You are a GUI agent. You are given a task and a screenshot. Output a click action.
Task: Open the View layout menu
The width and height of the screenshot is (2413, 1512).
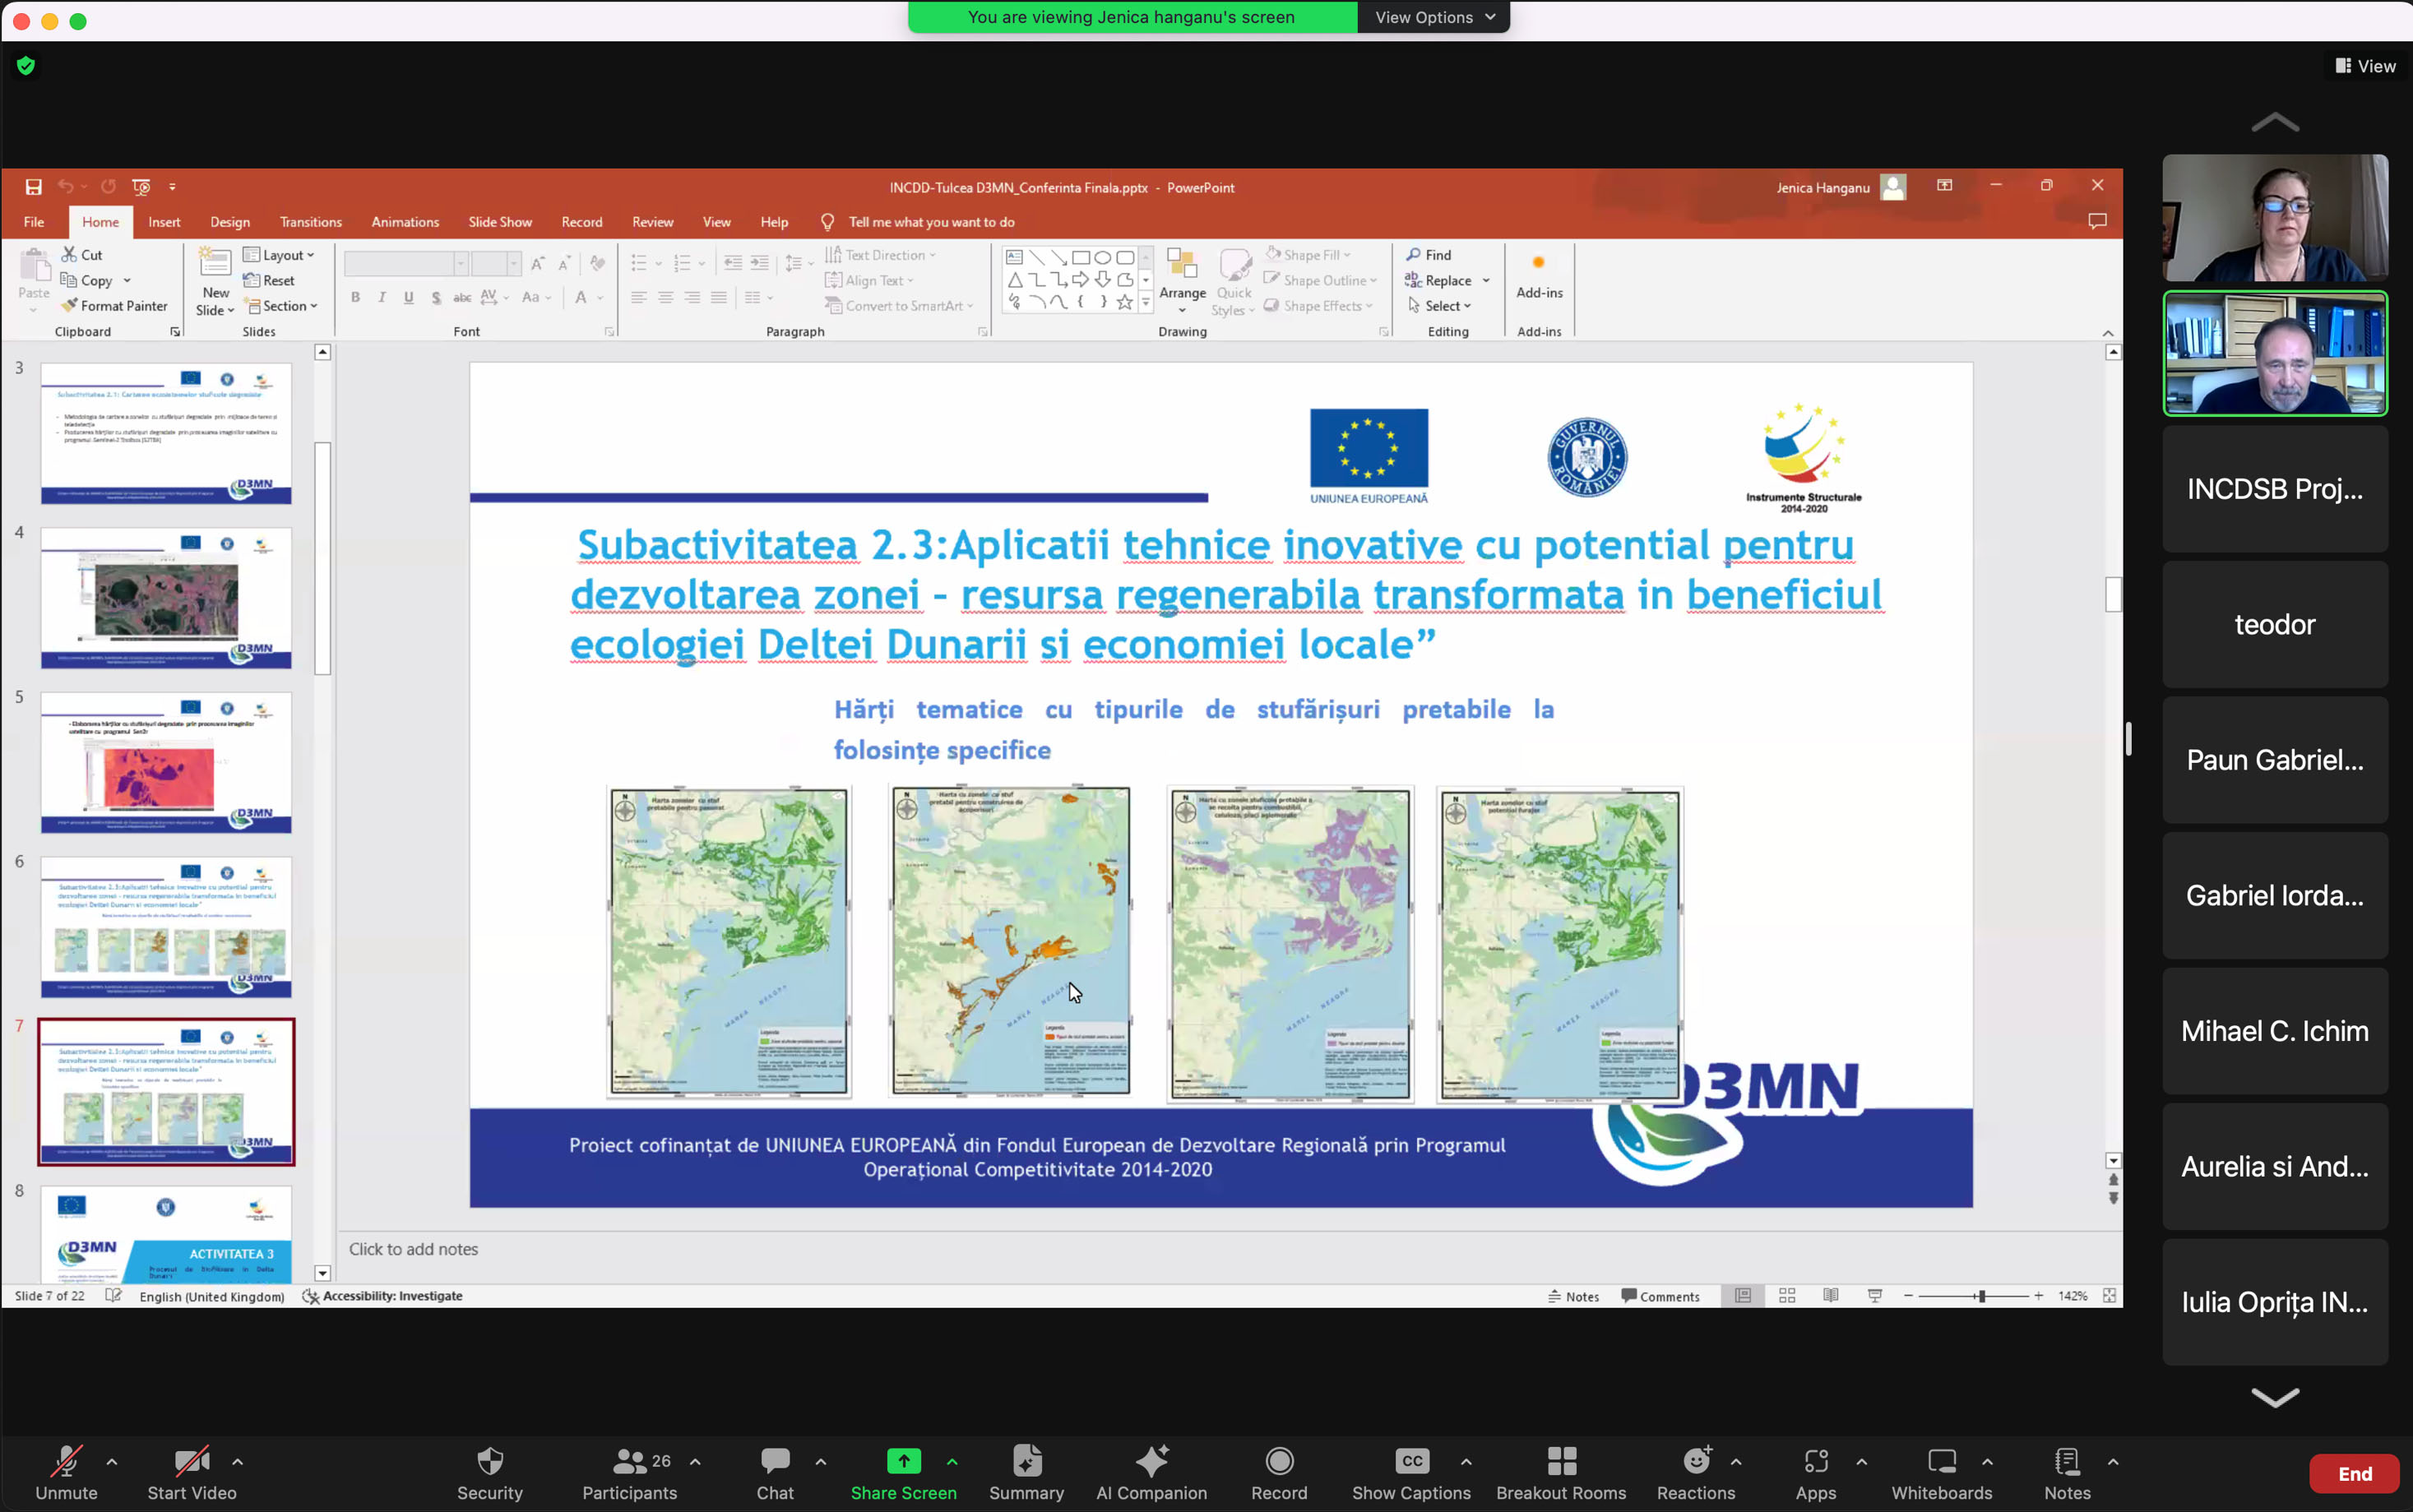pos(2365,66)
